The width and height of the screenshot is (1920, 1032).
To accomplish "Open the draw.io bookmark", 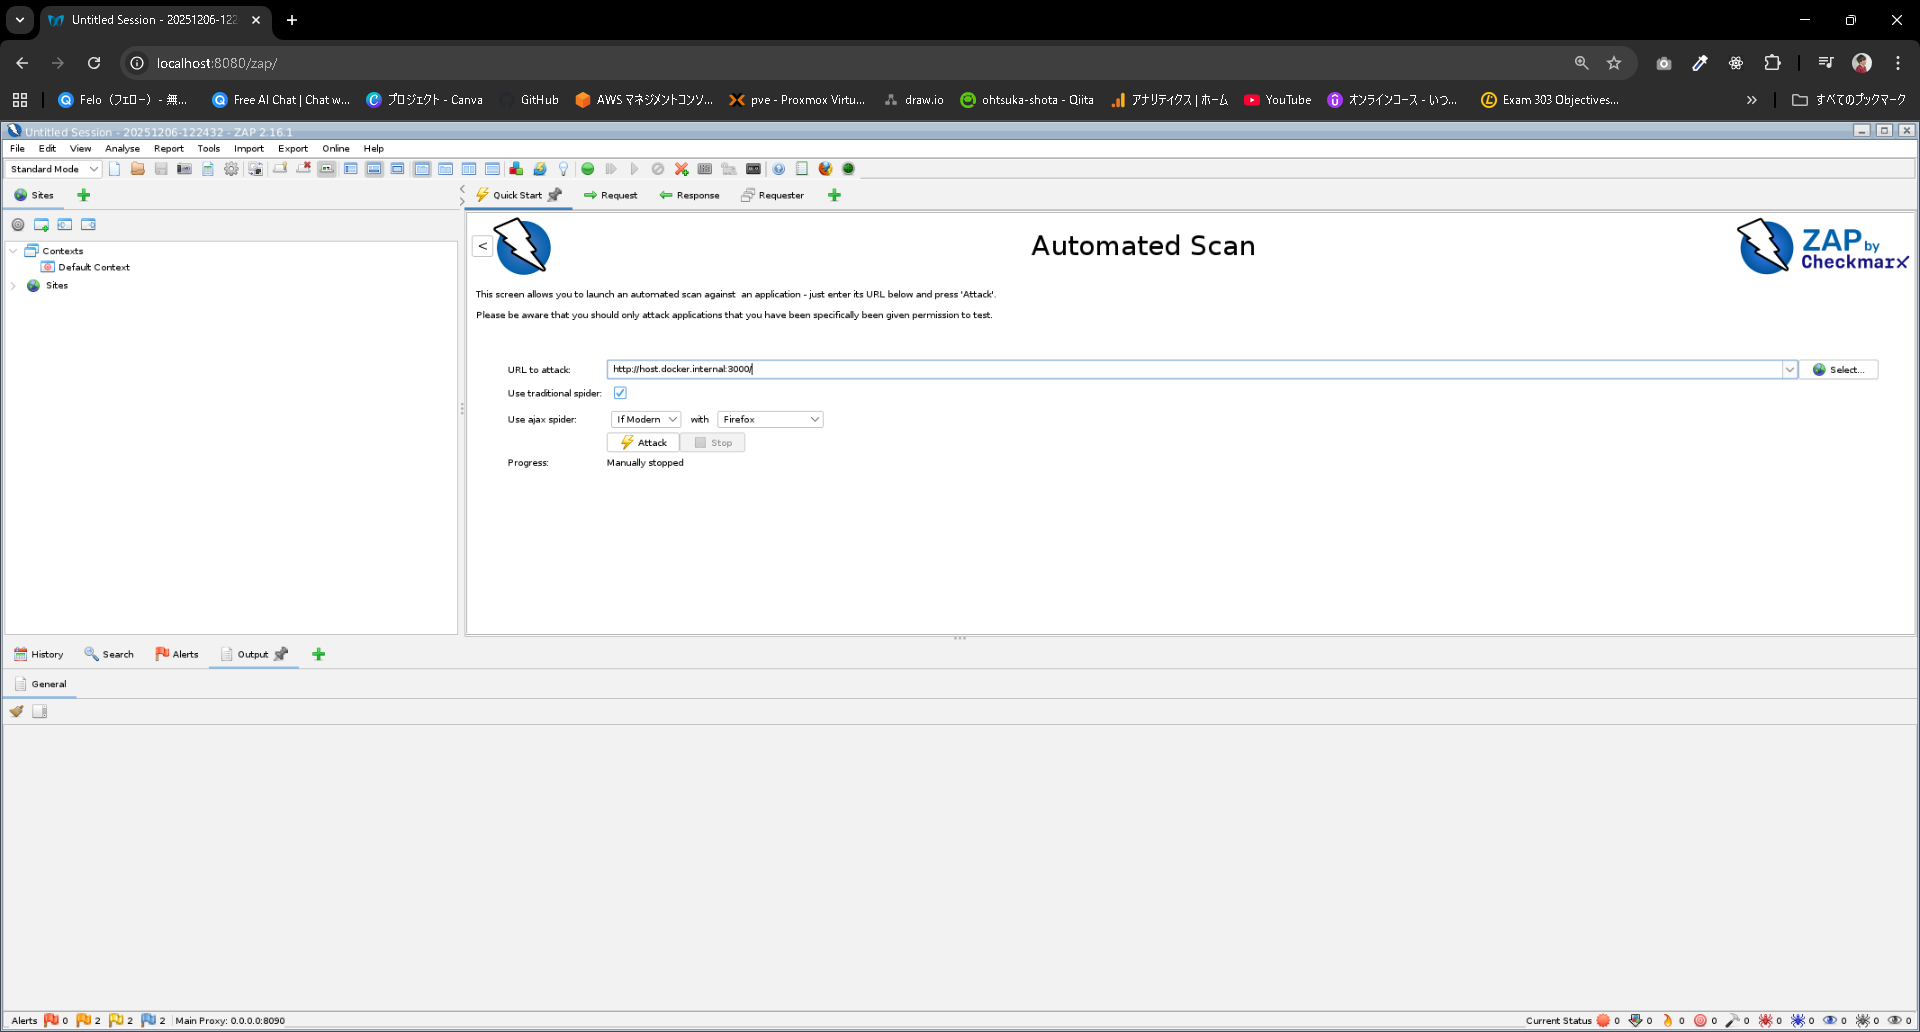I will [914, 100].
